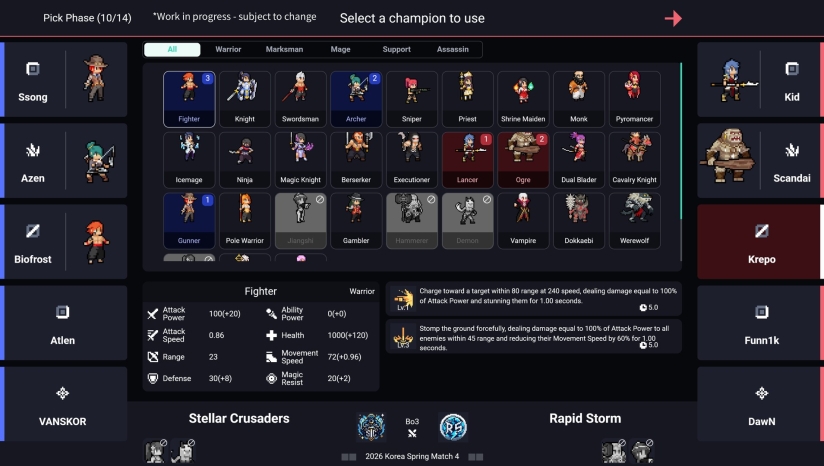Click the red next arrow
Image resolution: width=824 pixels, height=466 pixels.
coord(673,18)
